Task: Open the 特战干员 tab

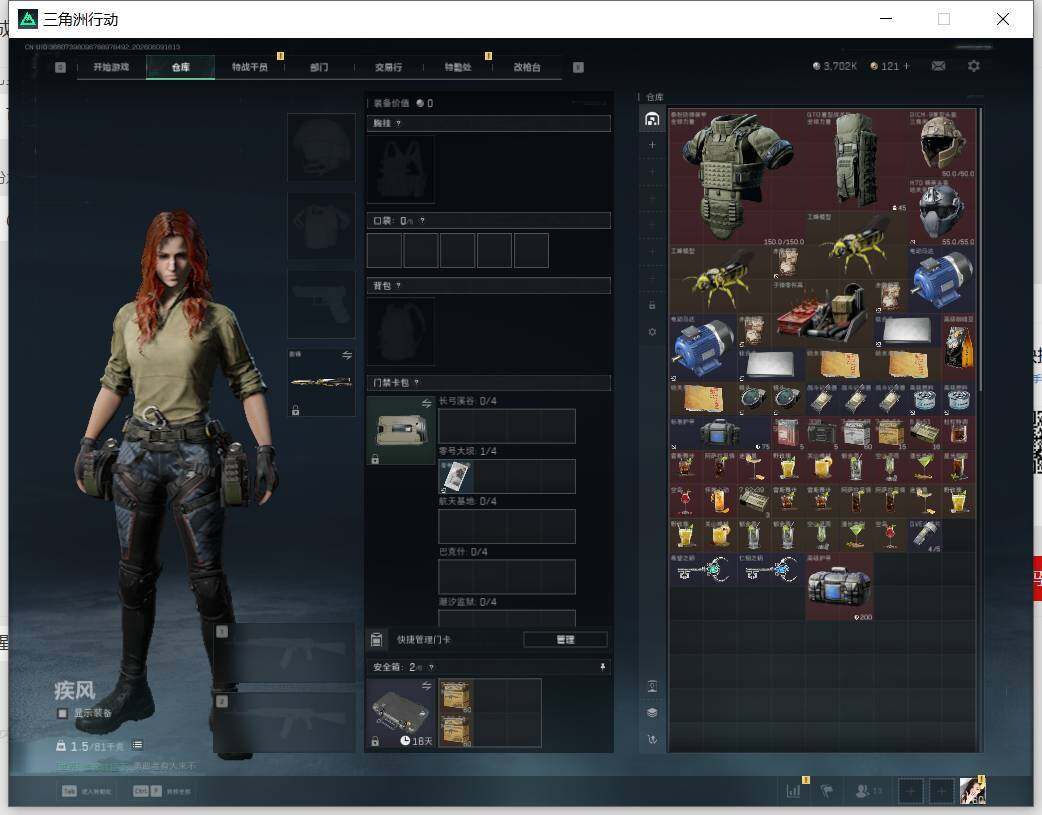Action: 249,67
